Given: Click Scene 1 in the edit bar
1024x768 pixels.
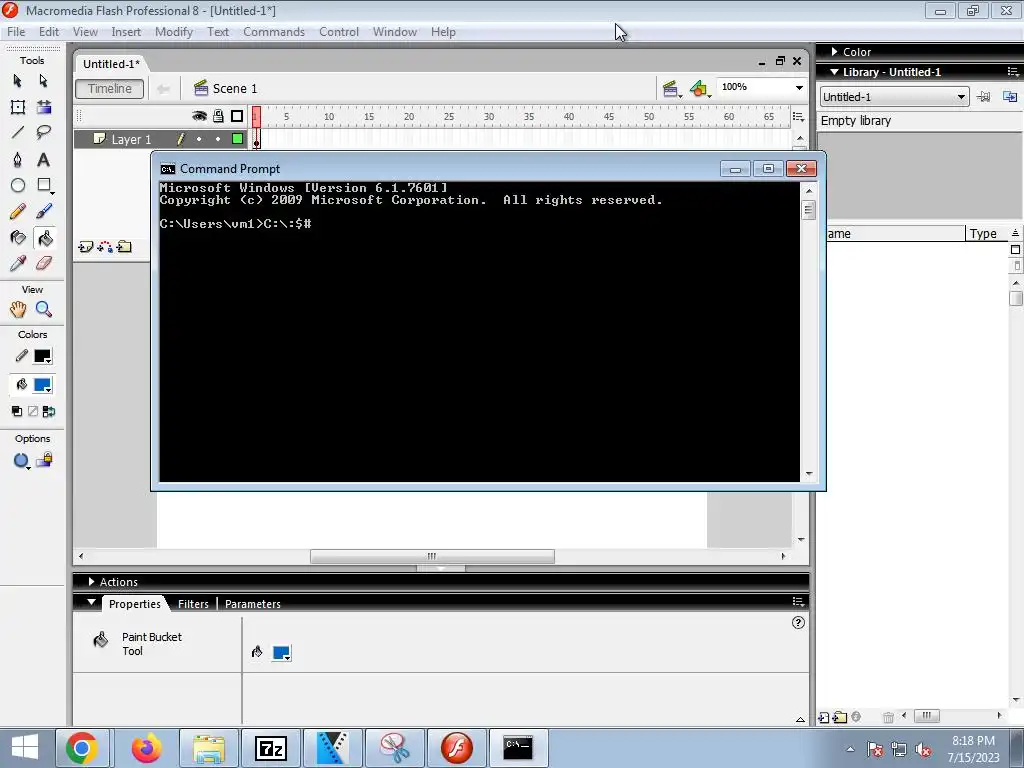Looking at the screenshot, I should coord(225,89).
